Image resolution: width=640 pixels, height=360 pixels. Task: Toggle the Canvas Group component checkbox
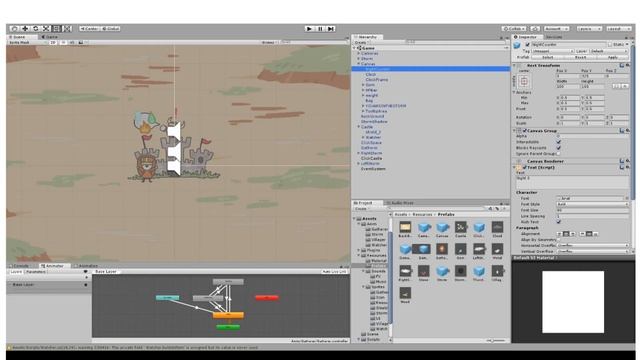(524, 131)
